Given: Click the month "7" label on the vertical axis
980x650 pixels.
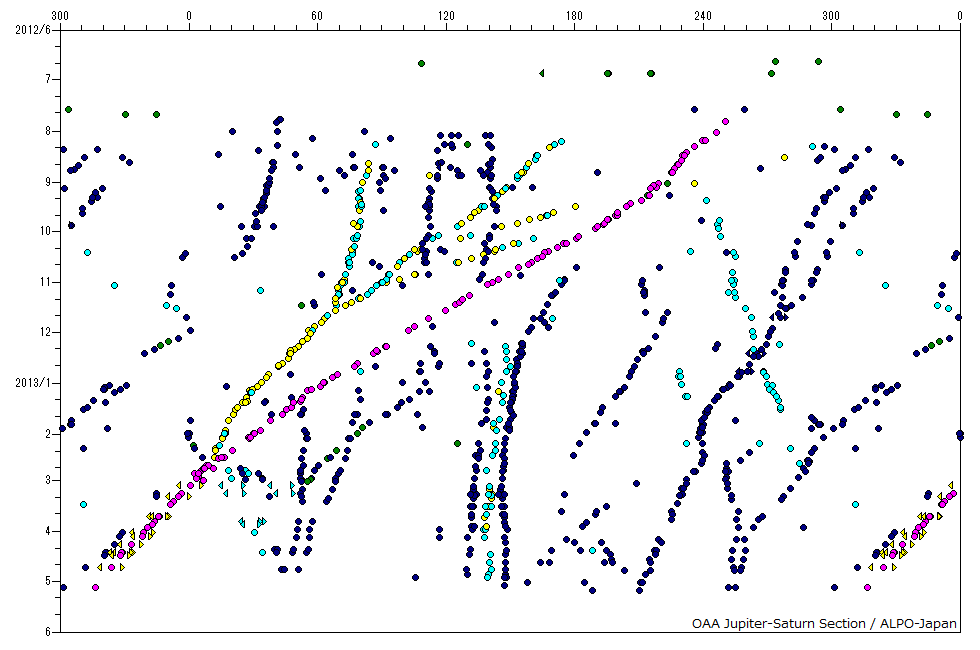Looking at the screenshot, I should [x=48, y=79].
